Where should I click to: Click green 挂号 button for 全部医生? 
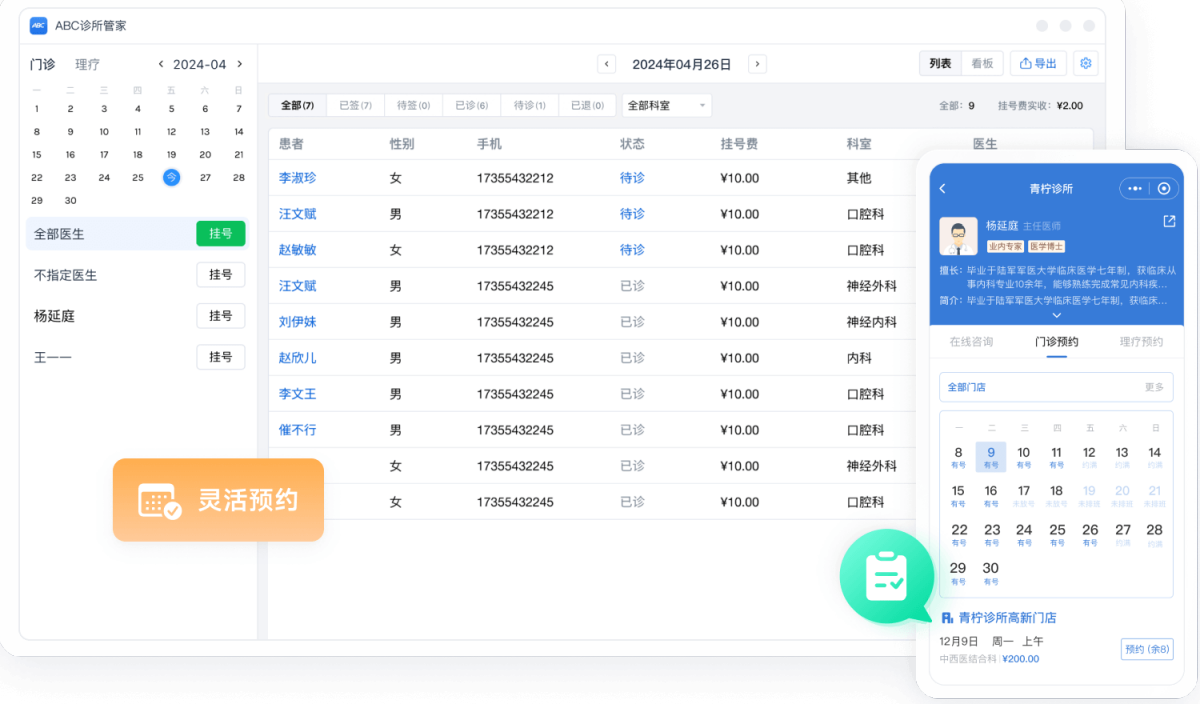220,234
